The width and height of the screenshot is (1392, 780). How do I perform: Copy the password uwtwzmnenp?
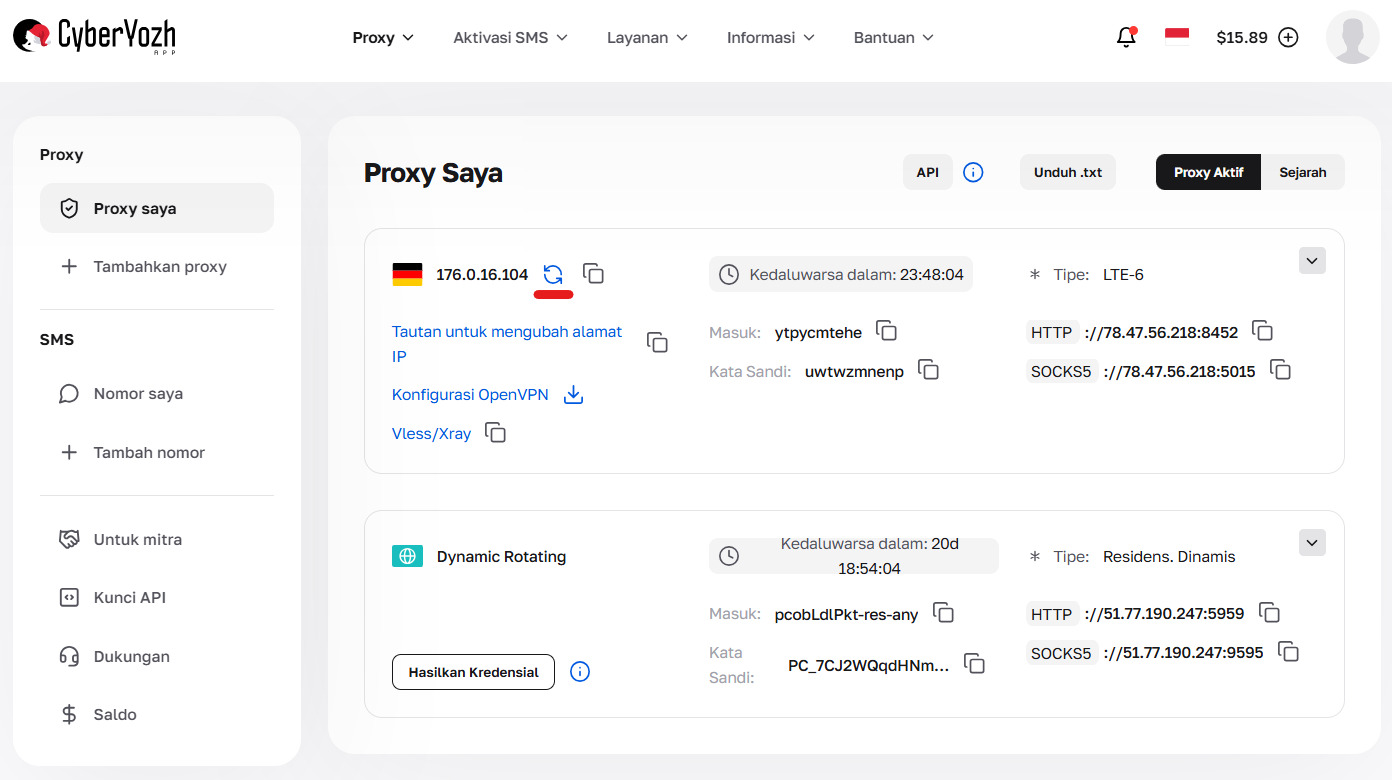pyautogui.click(x=928, y=369)
